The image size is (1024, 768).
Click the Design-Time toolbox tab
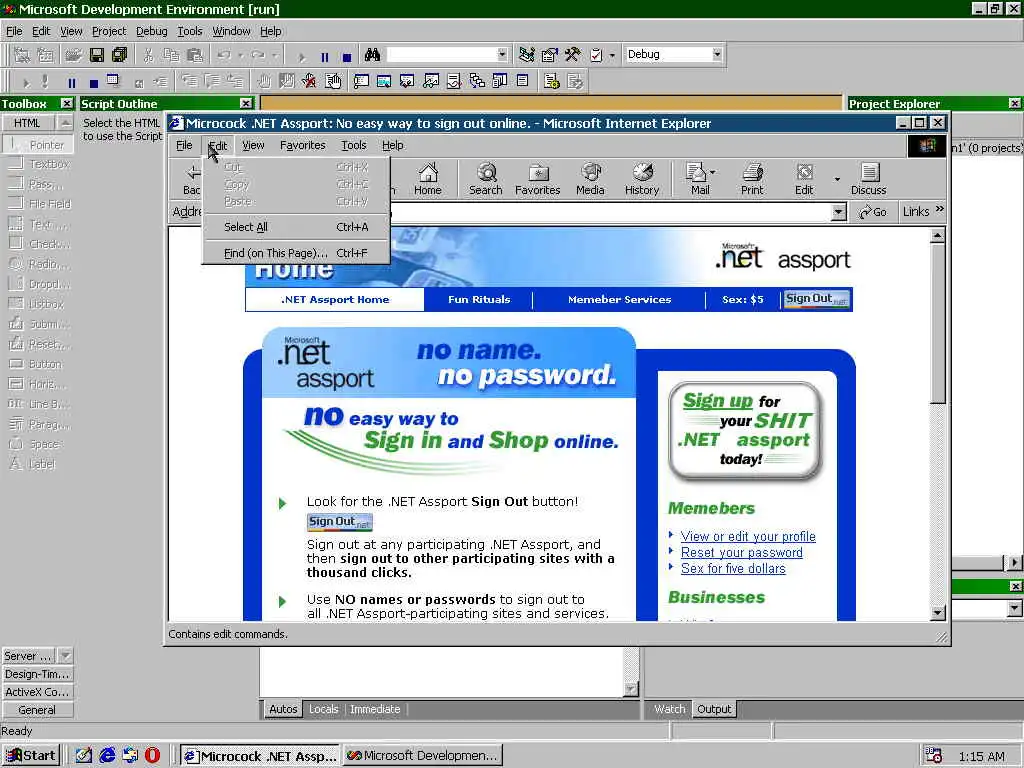coord(37,674)
